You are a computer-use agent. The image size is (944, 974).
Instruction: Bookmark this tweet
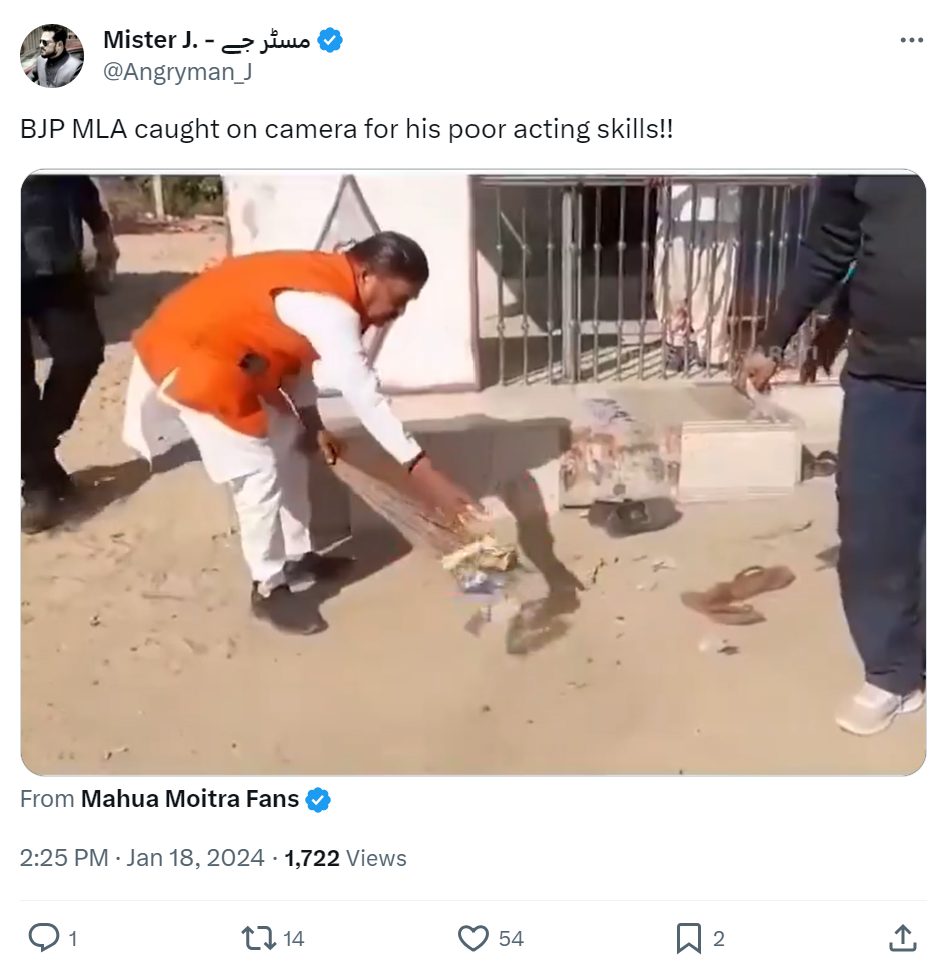coord(688,938)
